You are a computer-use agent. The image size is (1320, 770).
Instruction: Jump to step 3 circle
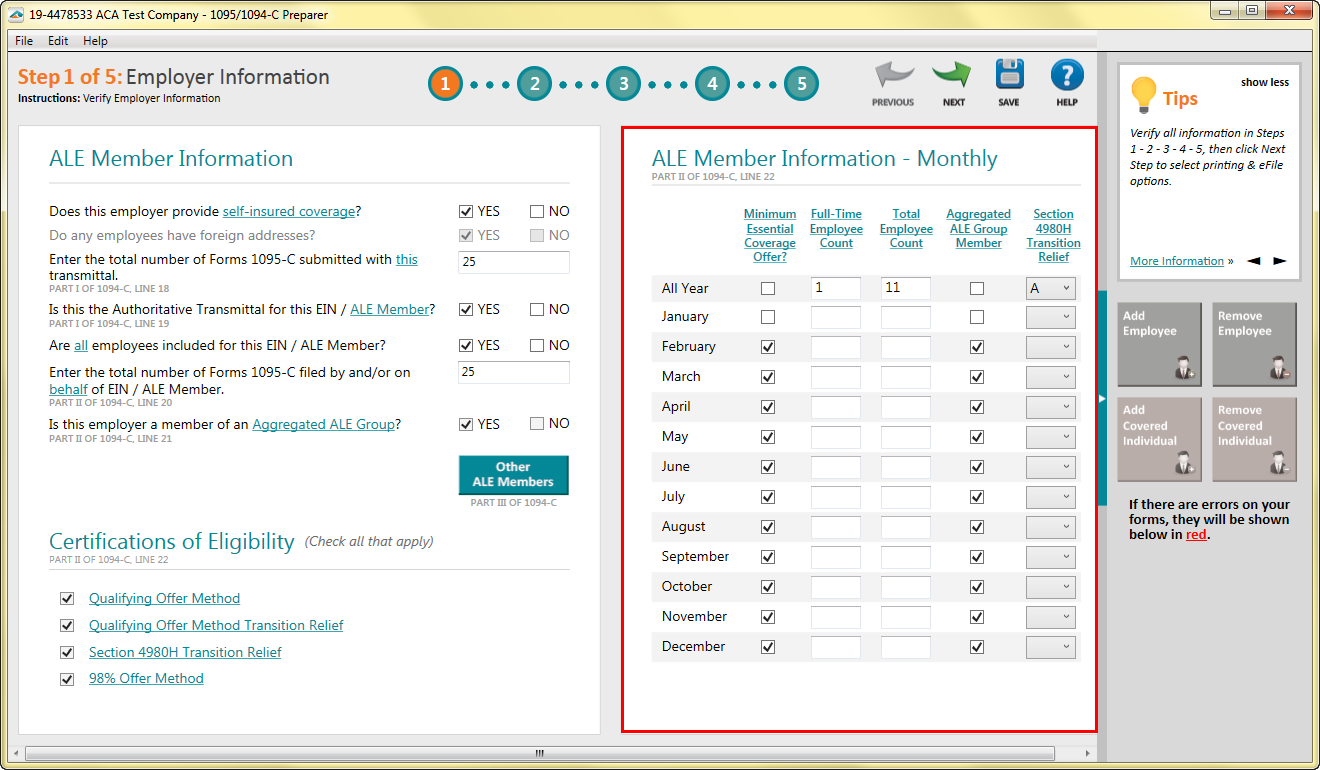[x=623, y=84]
